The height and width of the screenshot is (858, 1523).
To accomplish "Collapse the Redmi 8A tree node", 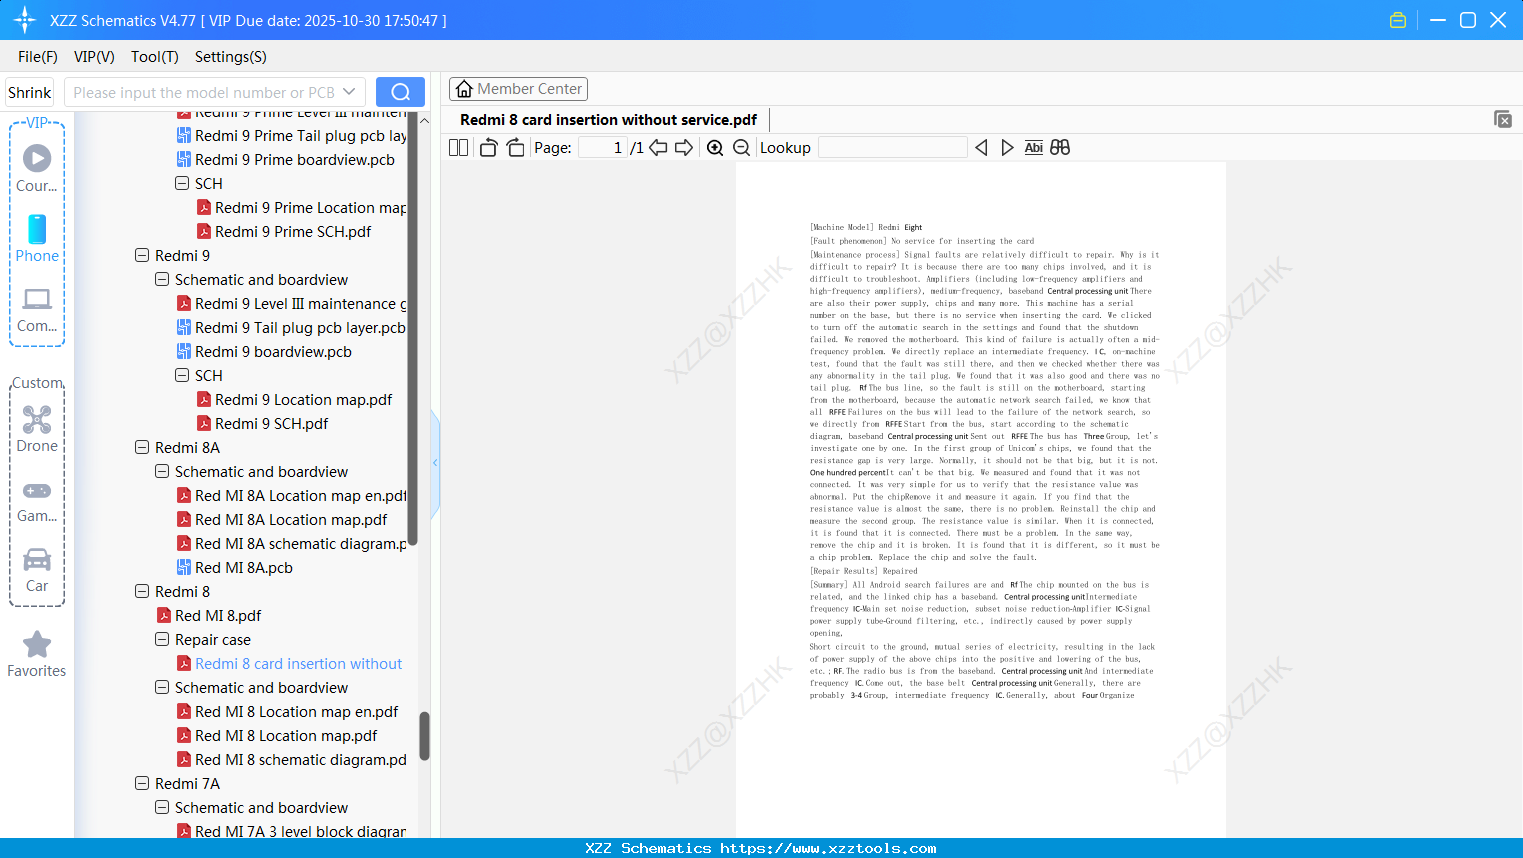I will point(142,447).
